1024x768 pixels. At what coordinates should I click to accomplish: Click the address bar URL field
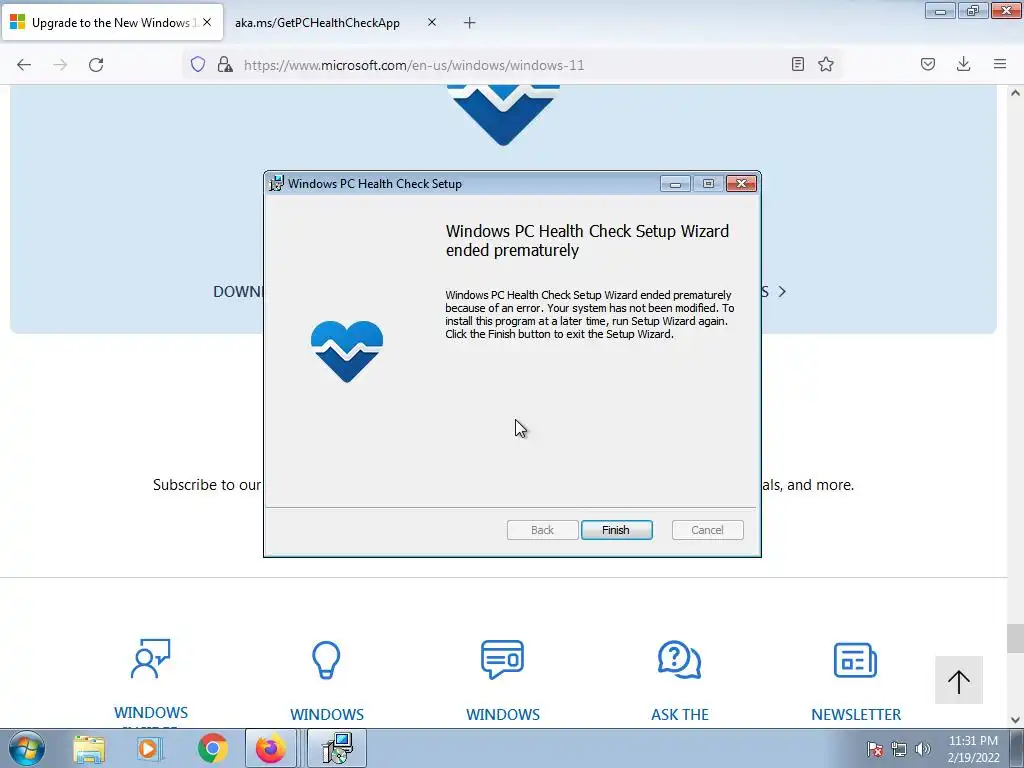coord(511,65)
